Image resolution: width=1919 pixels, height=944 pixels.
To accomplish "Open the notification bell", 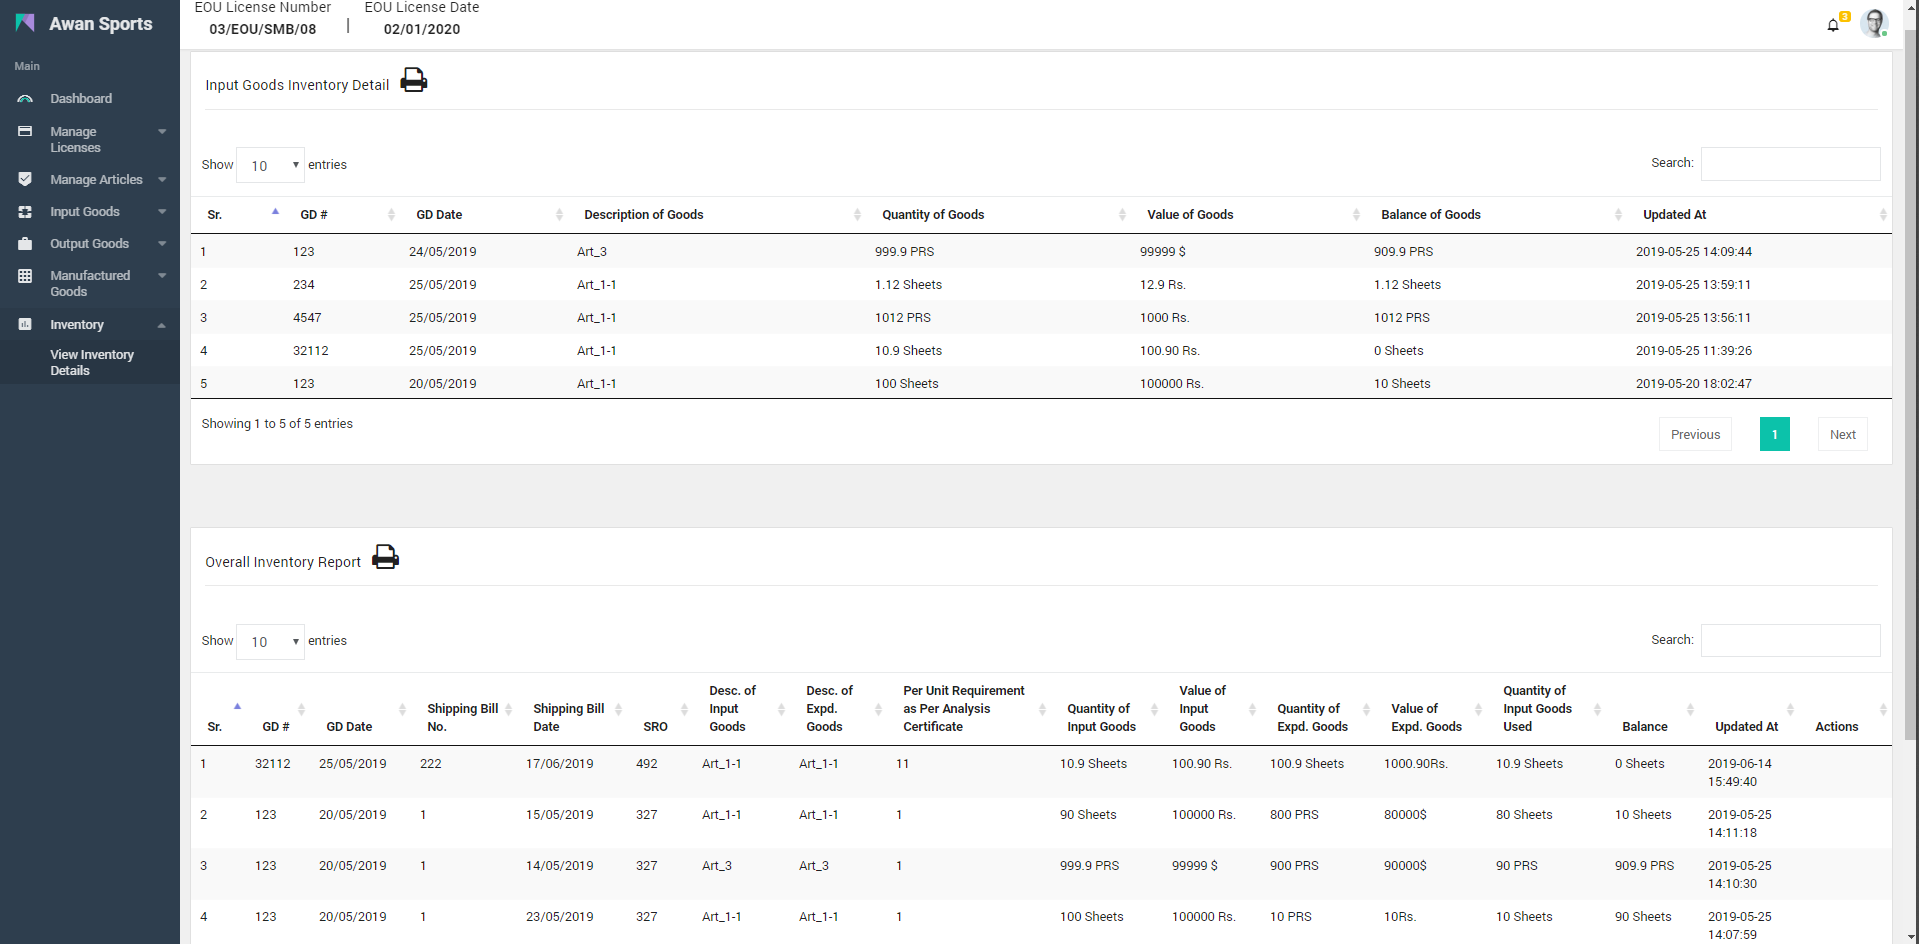I will click(x=1833, y=24).
